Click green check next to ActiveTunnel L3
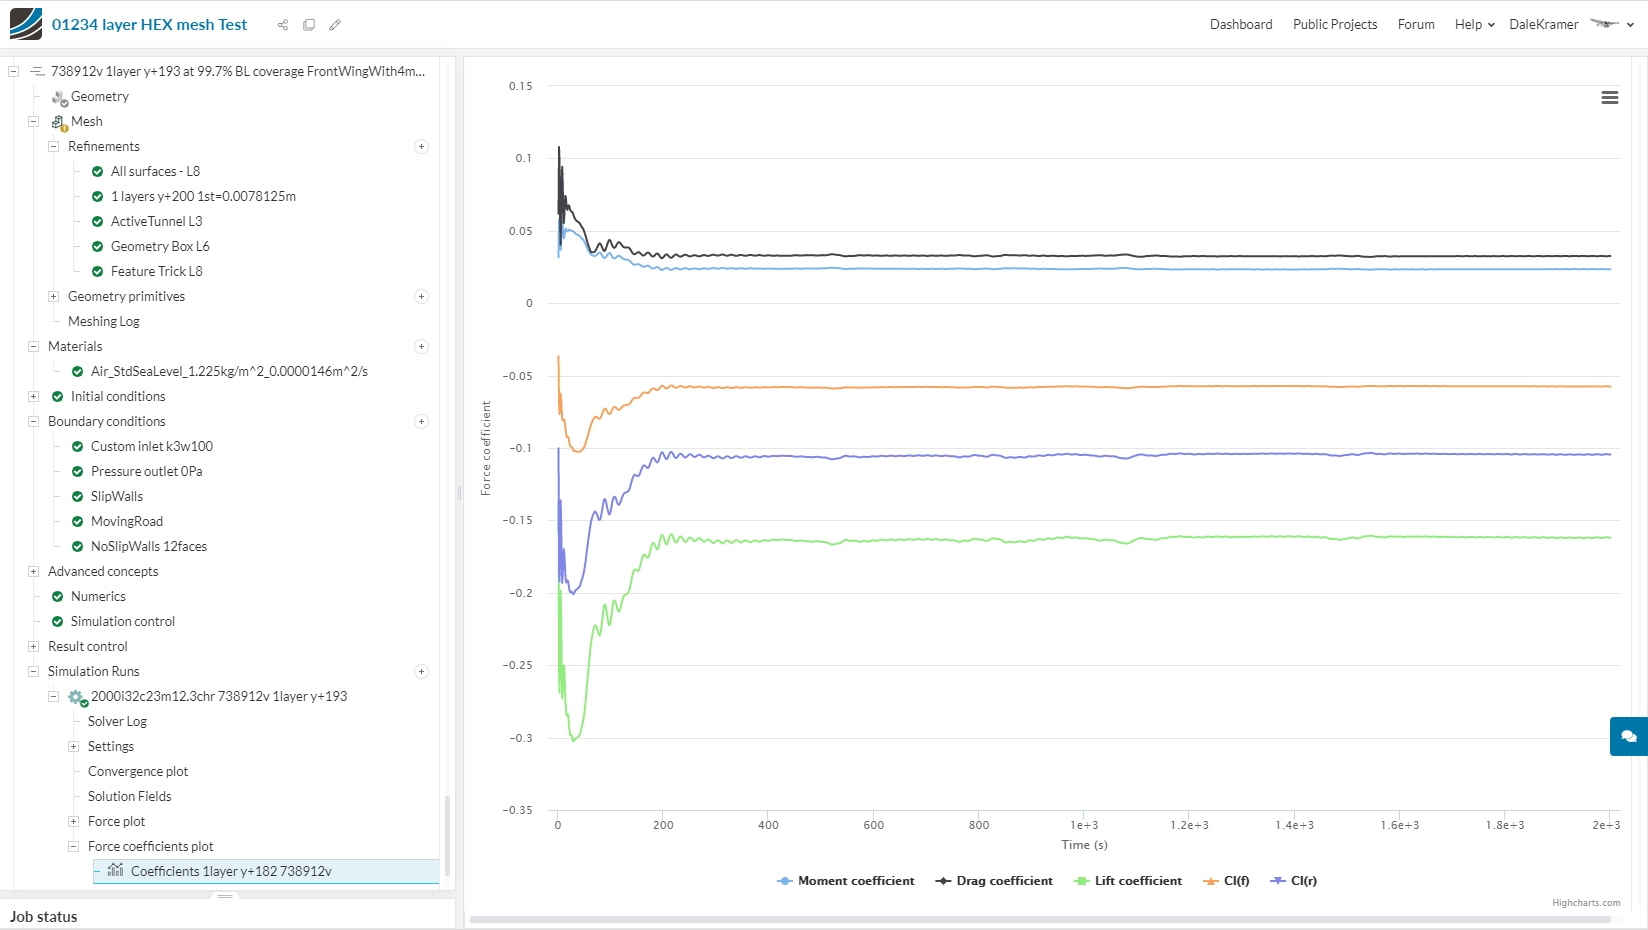The image size is (1648, 930). [x=97, y=222]
